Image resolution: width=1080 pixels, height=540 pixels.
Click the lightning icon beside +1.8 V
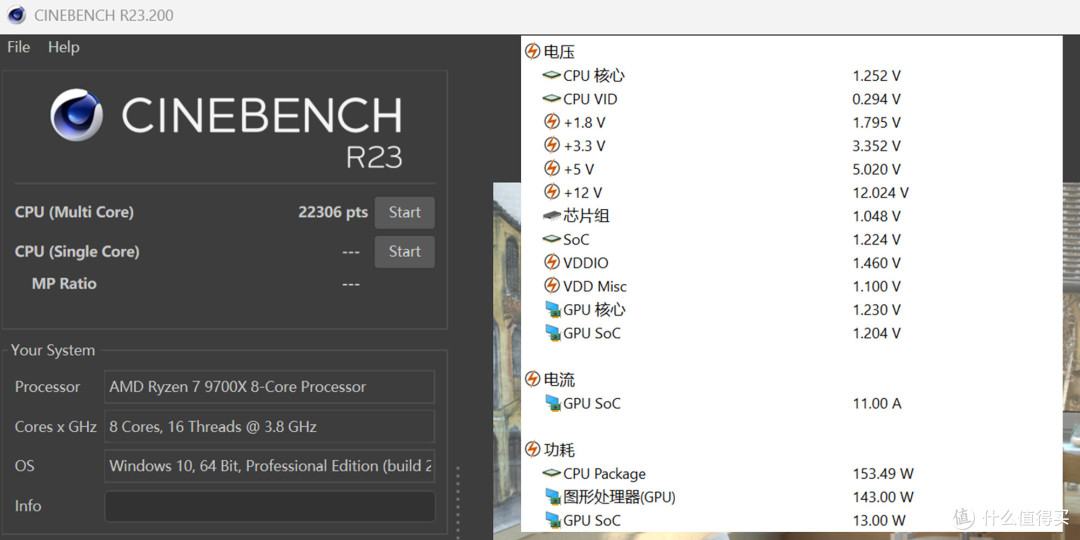coord(552,122)
